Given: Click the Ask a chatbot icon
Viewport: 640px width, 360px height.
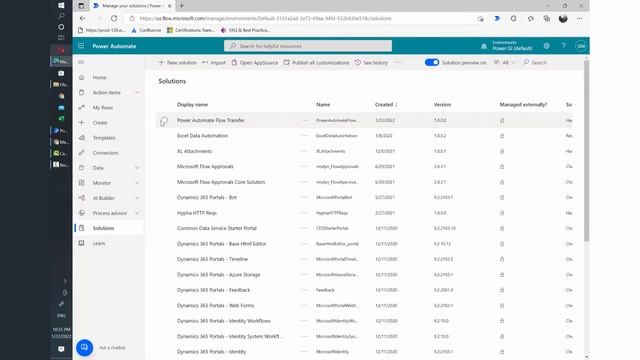Looking at the screenshot, I should [x=84, y=347].
